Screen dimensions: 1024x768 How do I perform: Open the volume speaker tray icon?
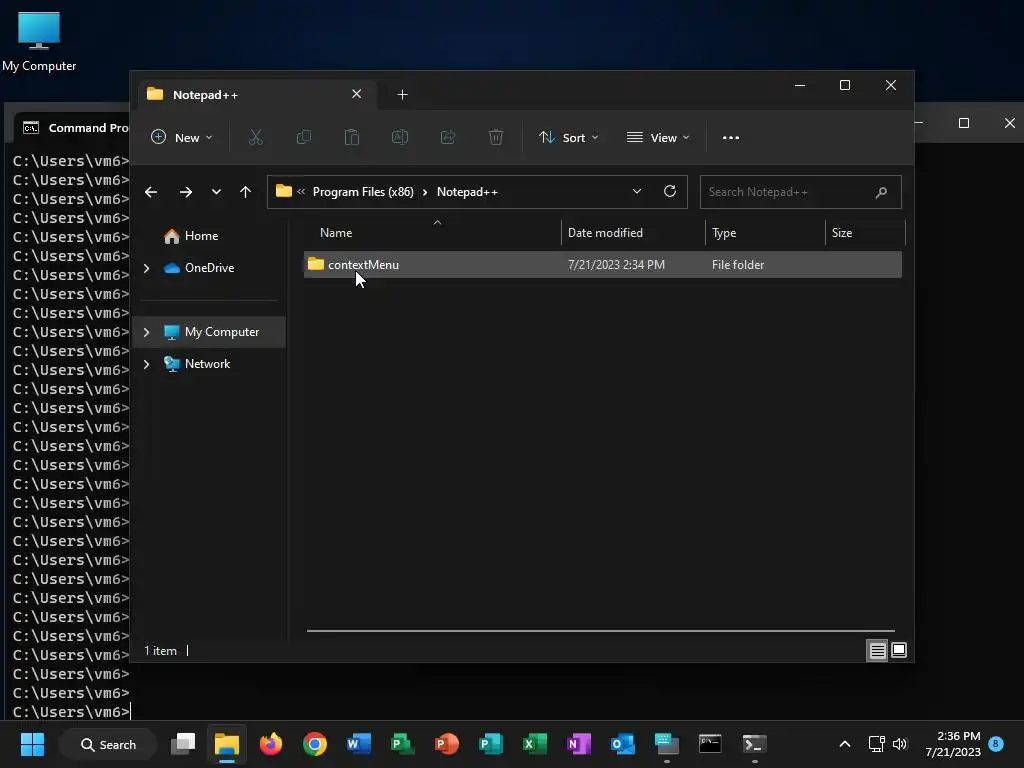coord(900,744)
